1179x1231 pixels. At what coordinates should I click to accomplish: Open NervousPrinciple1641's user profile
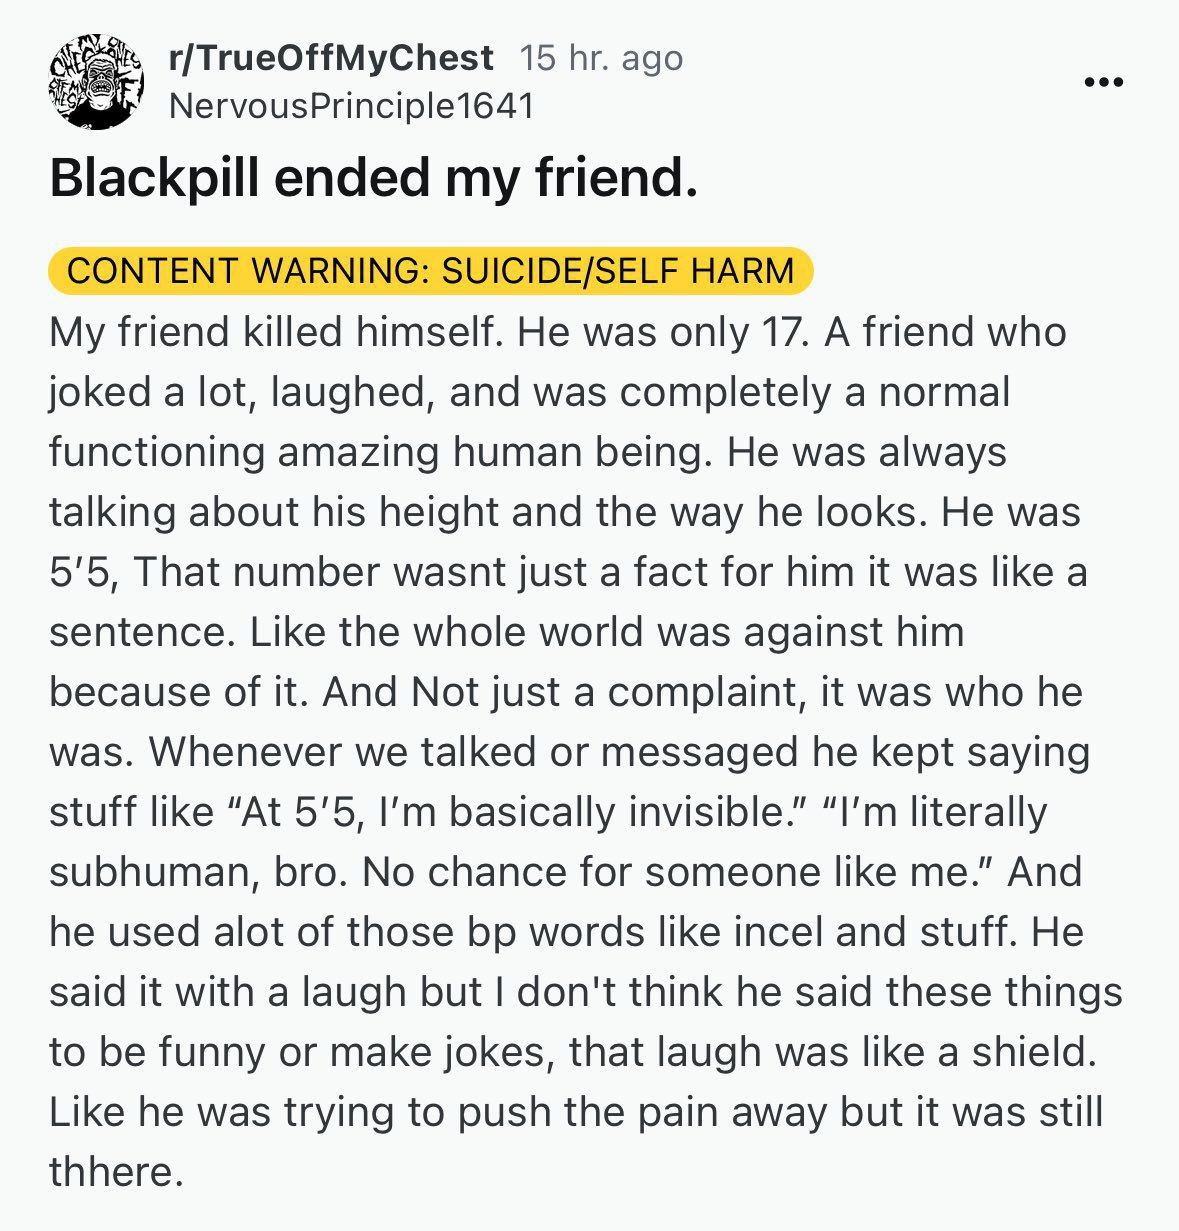pyautogui.click(x=351, y=106)
